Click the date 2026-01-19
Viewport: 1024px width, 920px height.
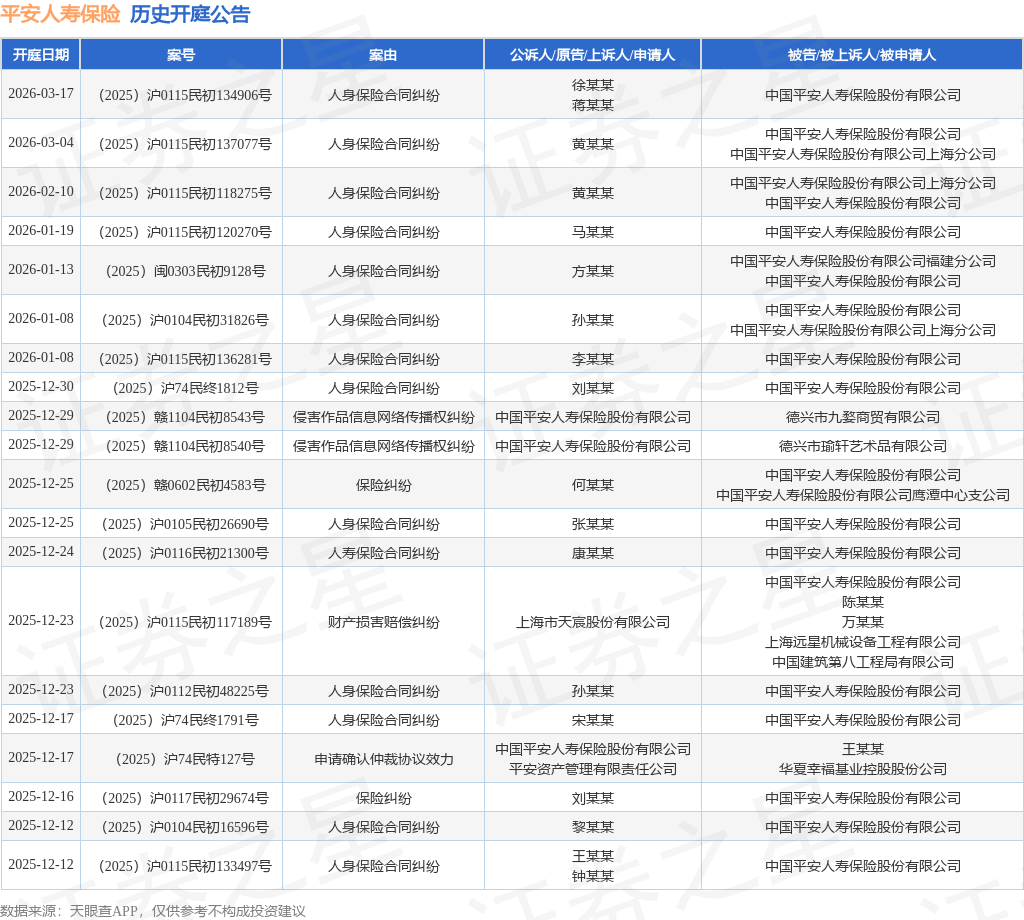click(x=40, y=231)
